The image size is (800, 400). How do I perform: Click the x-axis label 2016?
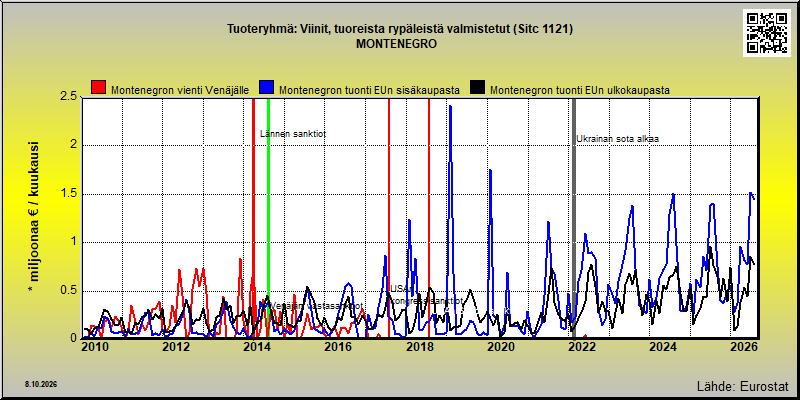338,347
